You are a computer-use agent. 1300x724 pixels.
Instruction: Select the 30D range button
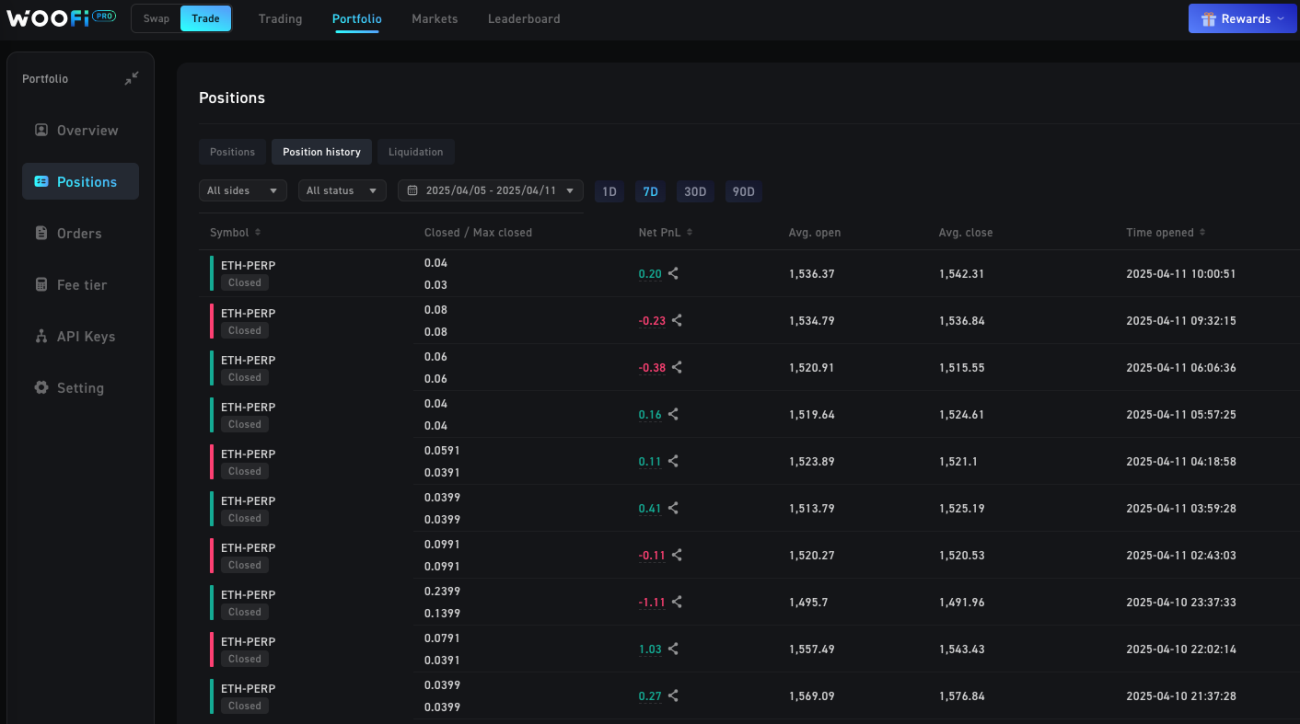(x=695, y=191)
